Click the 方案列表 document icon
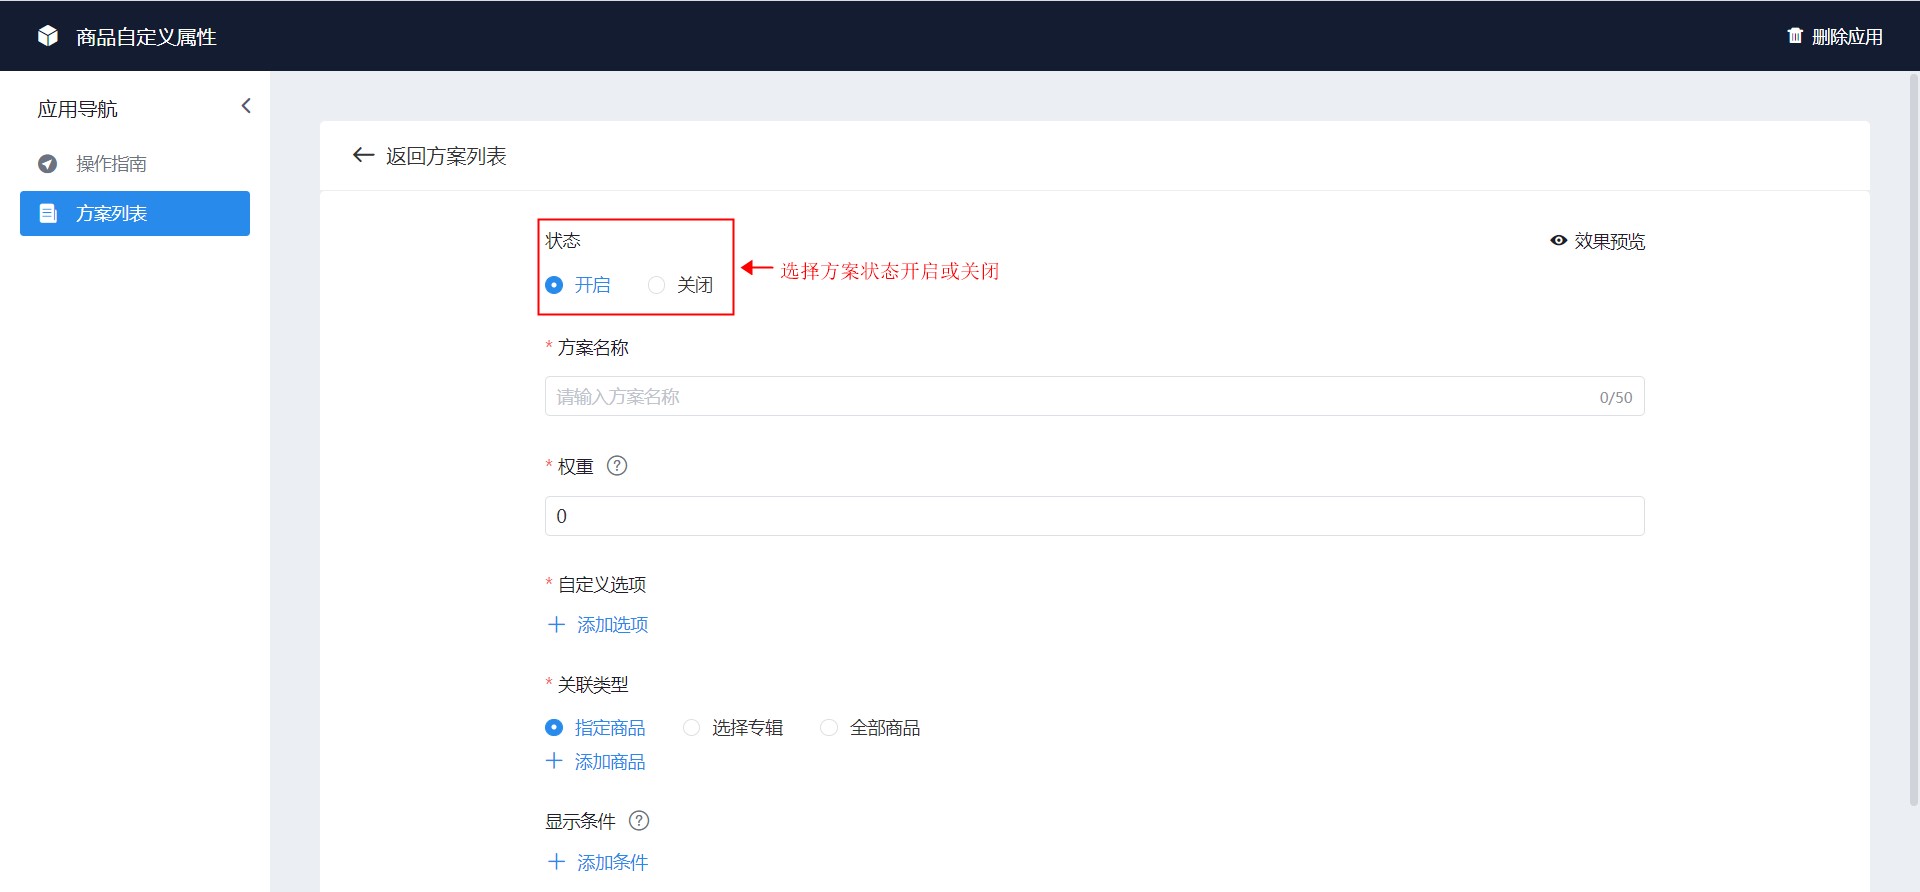 [x=47, y=213]
